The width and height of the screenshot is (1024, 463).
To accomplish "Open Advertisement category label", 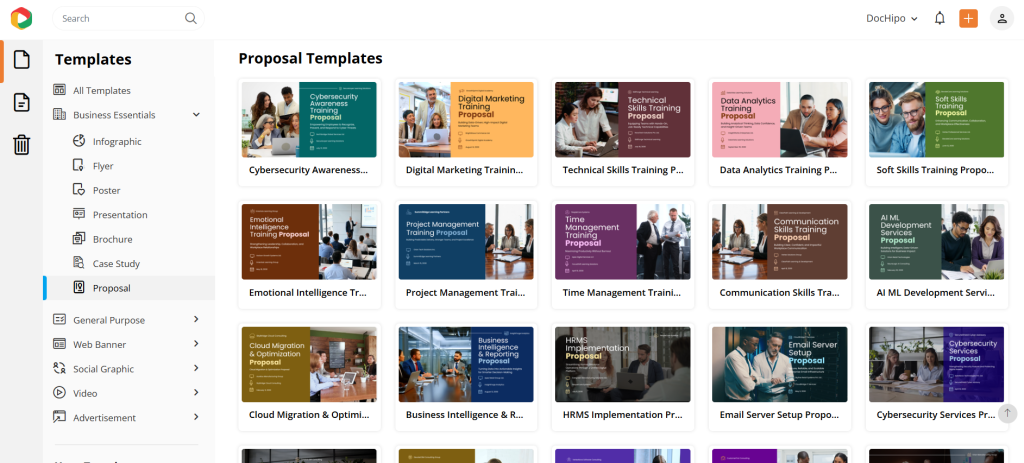I will click(x=104, y=417).
